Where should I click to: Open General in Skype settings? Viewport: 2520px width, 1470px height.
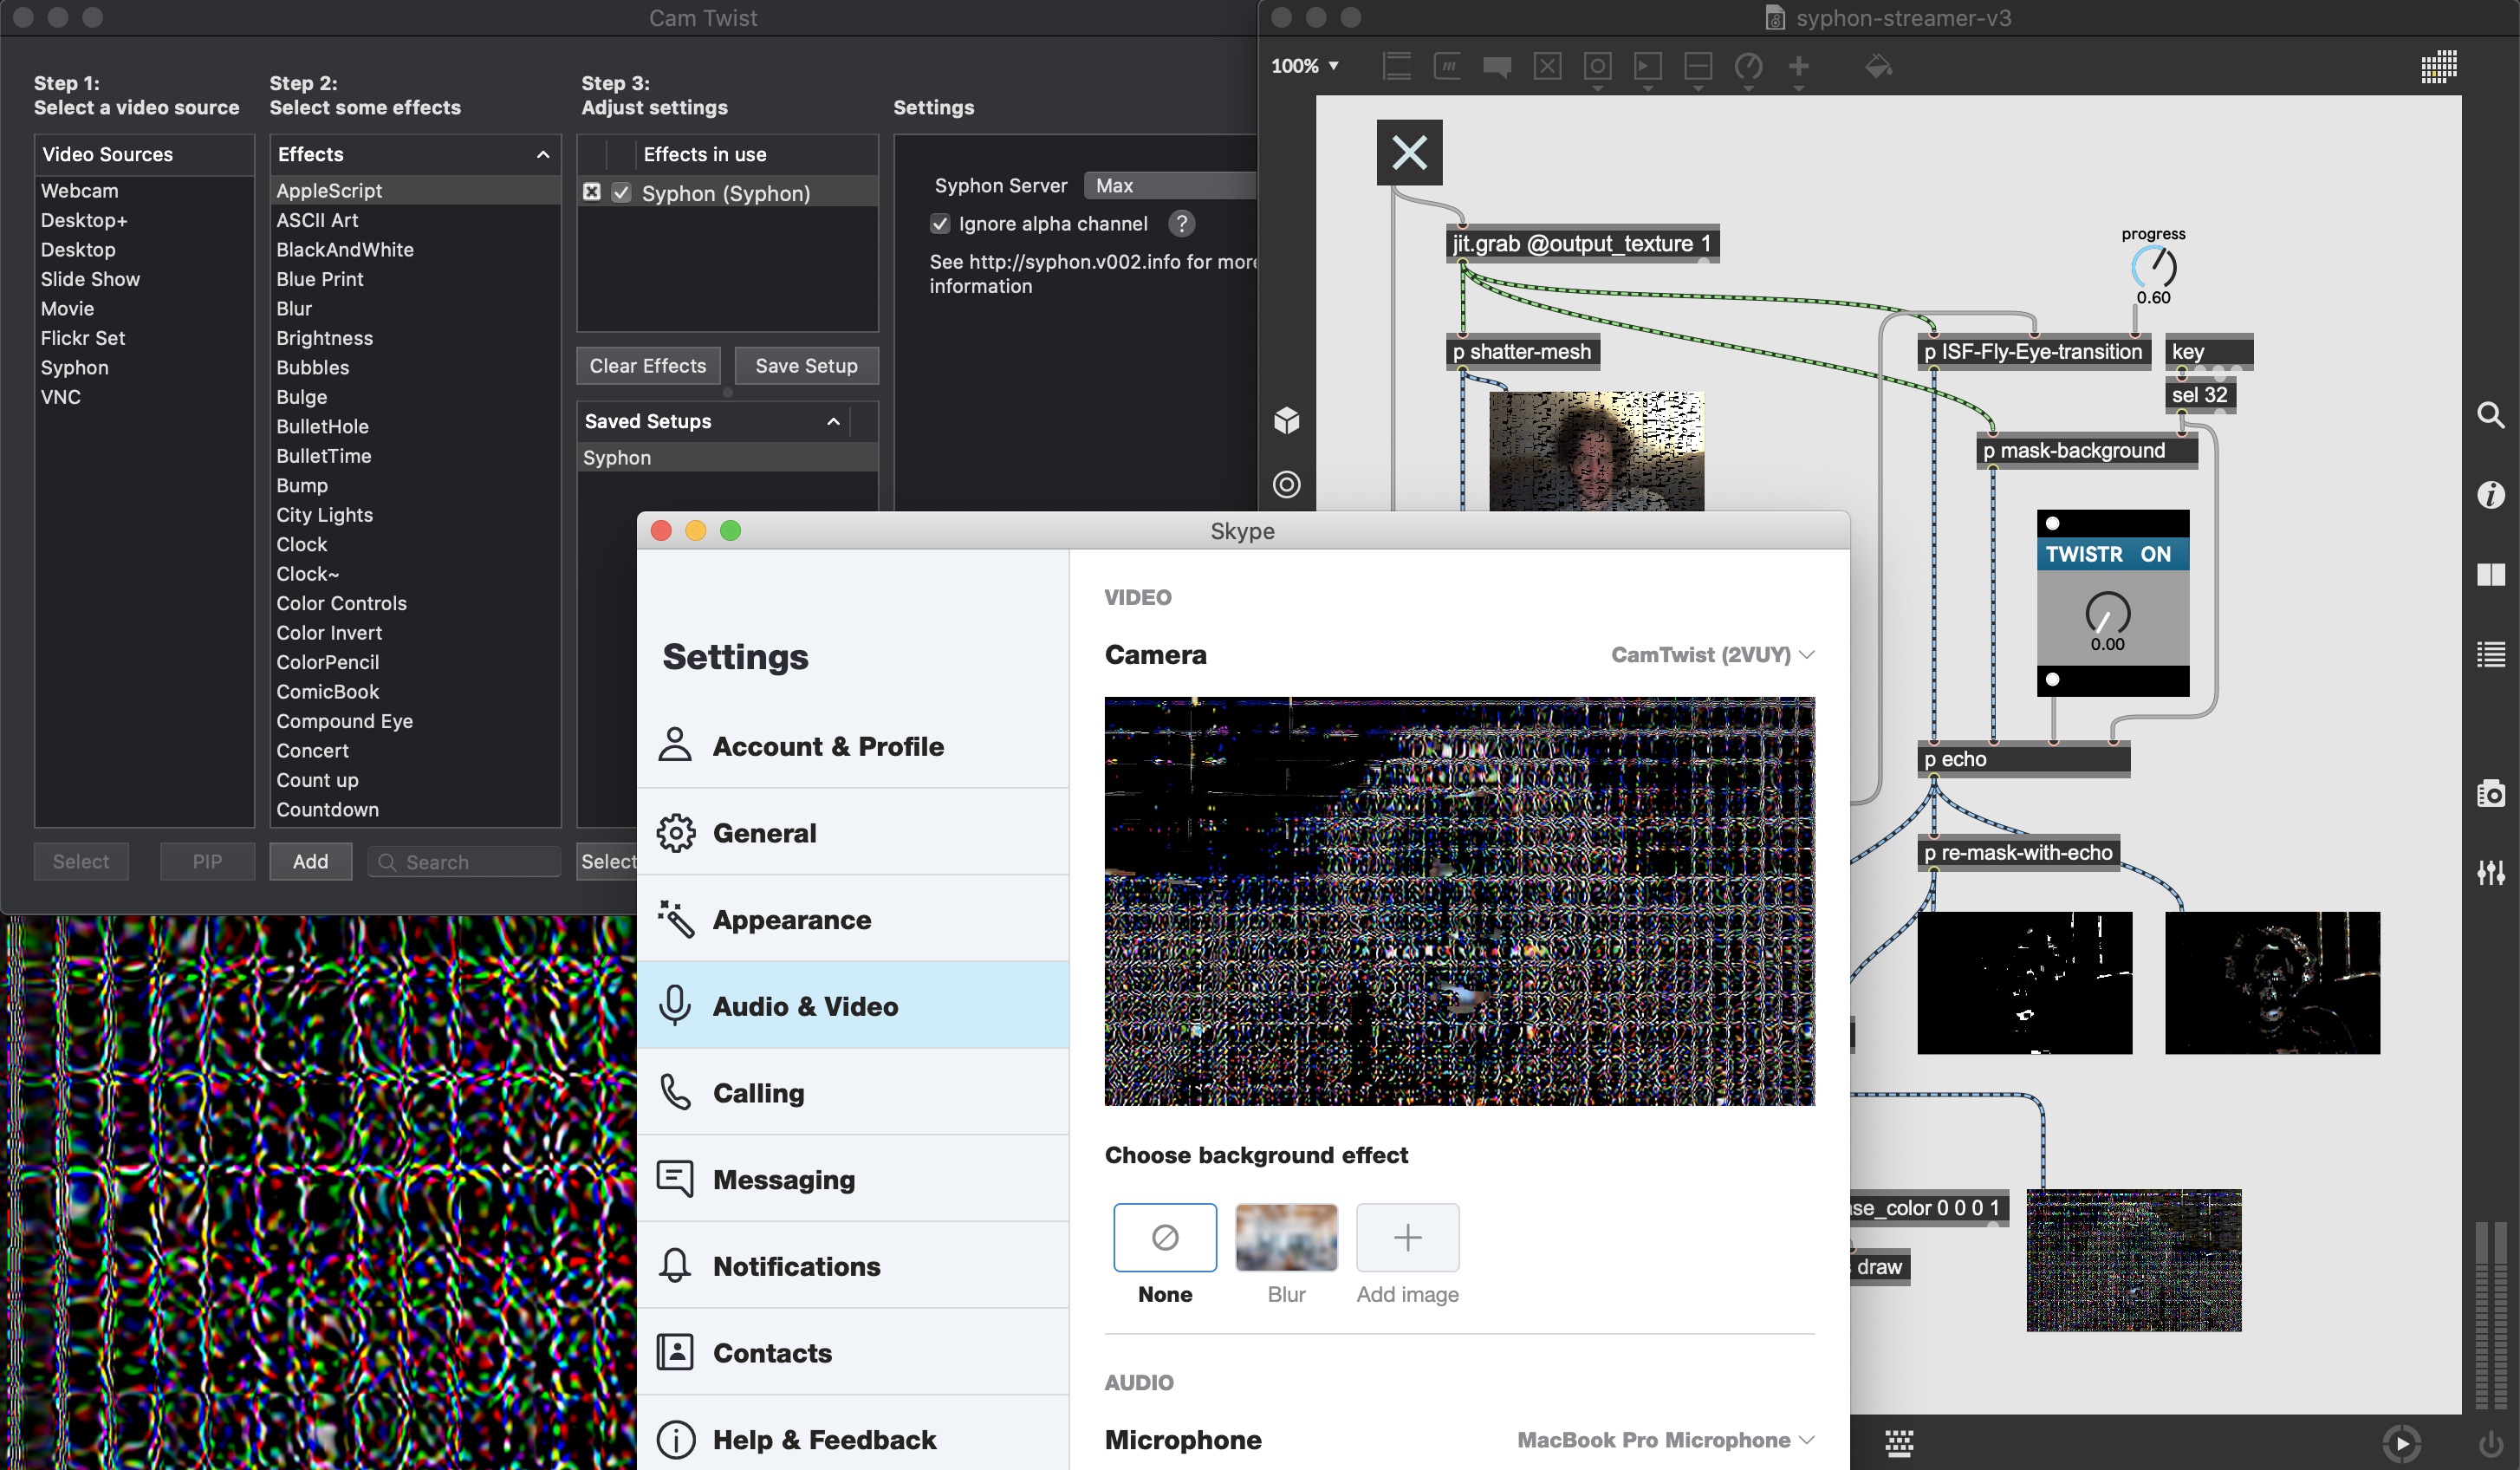click(853, 833)
